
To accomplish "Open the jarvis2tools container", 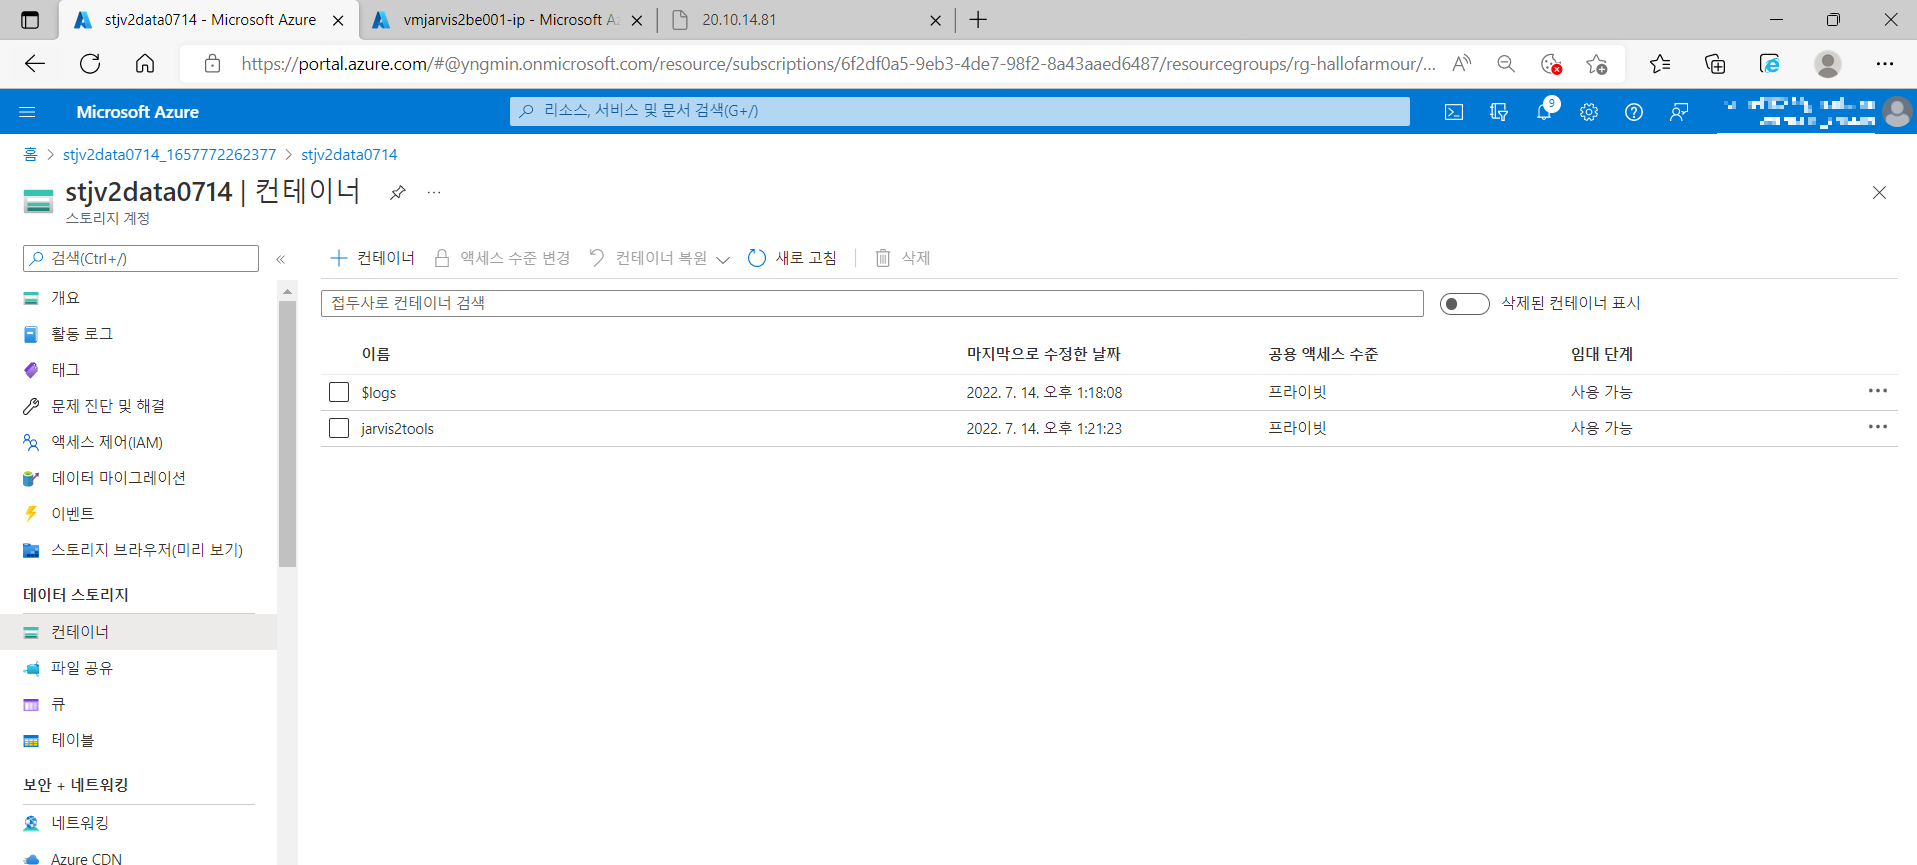I will point(397,429).
